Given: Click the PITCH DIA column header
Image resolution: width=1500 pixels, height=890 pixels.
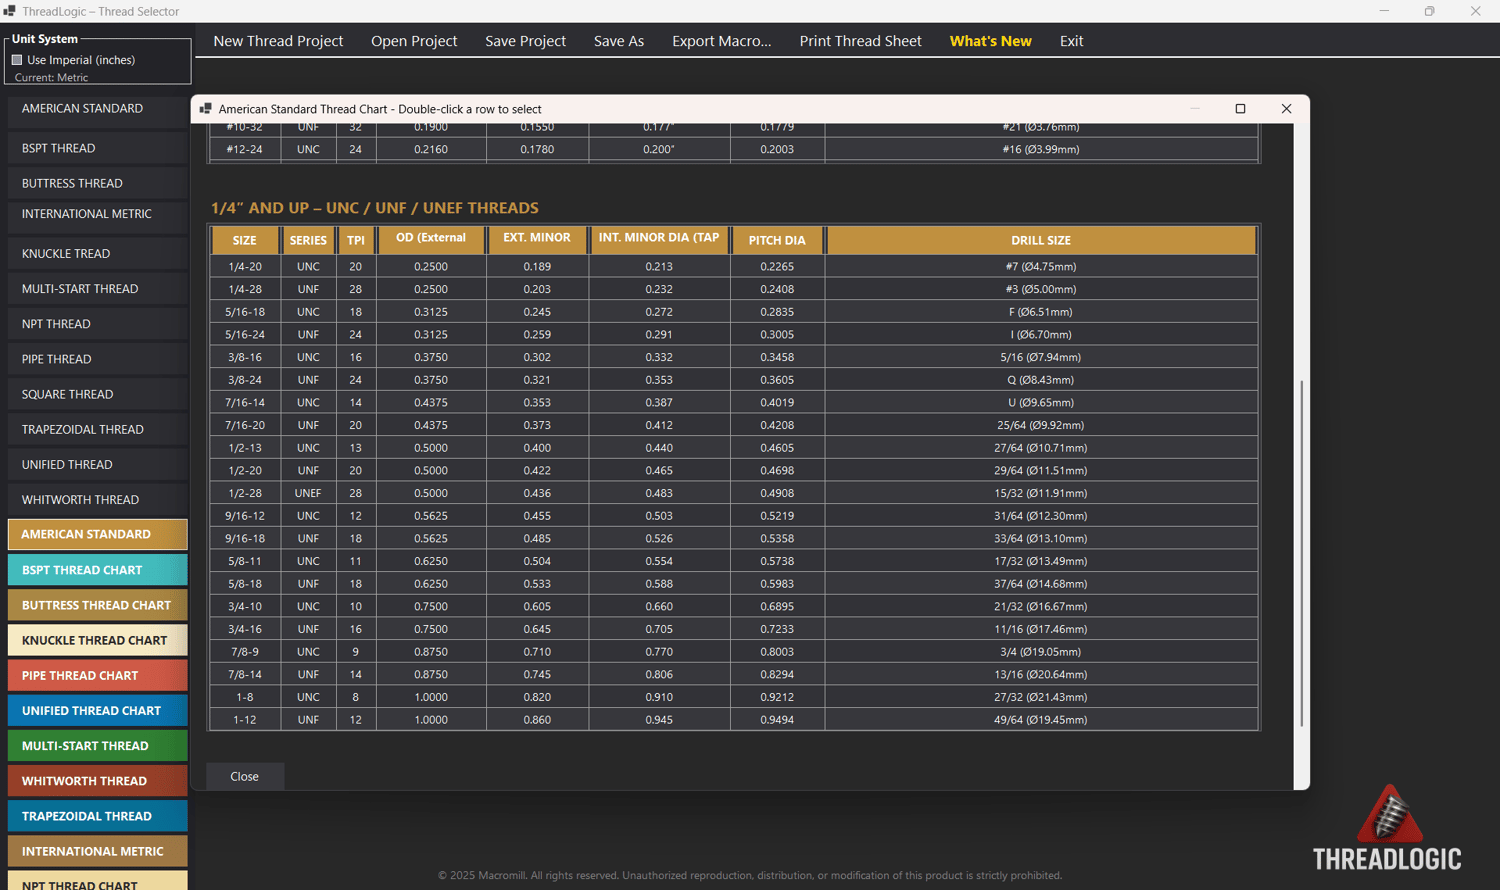Looking at the screenshot, I should pyautogui.click(x=777, y=240).
